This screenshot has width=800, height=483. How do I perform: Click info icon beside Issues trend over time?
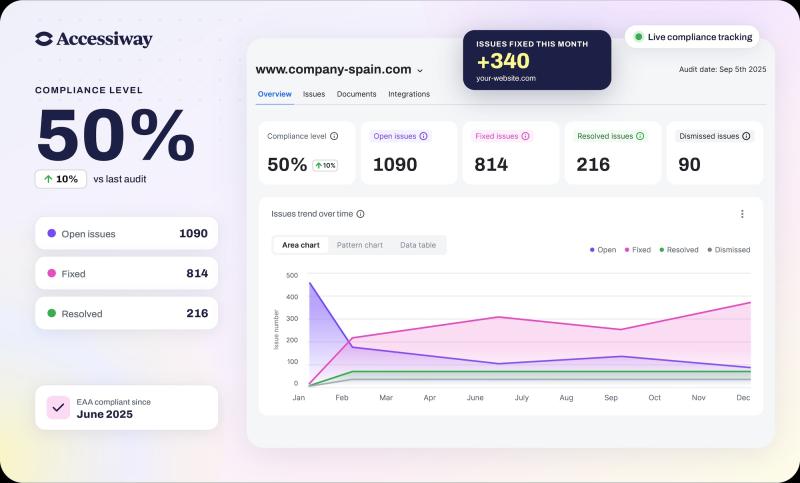[360, 214]
